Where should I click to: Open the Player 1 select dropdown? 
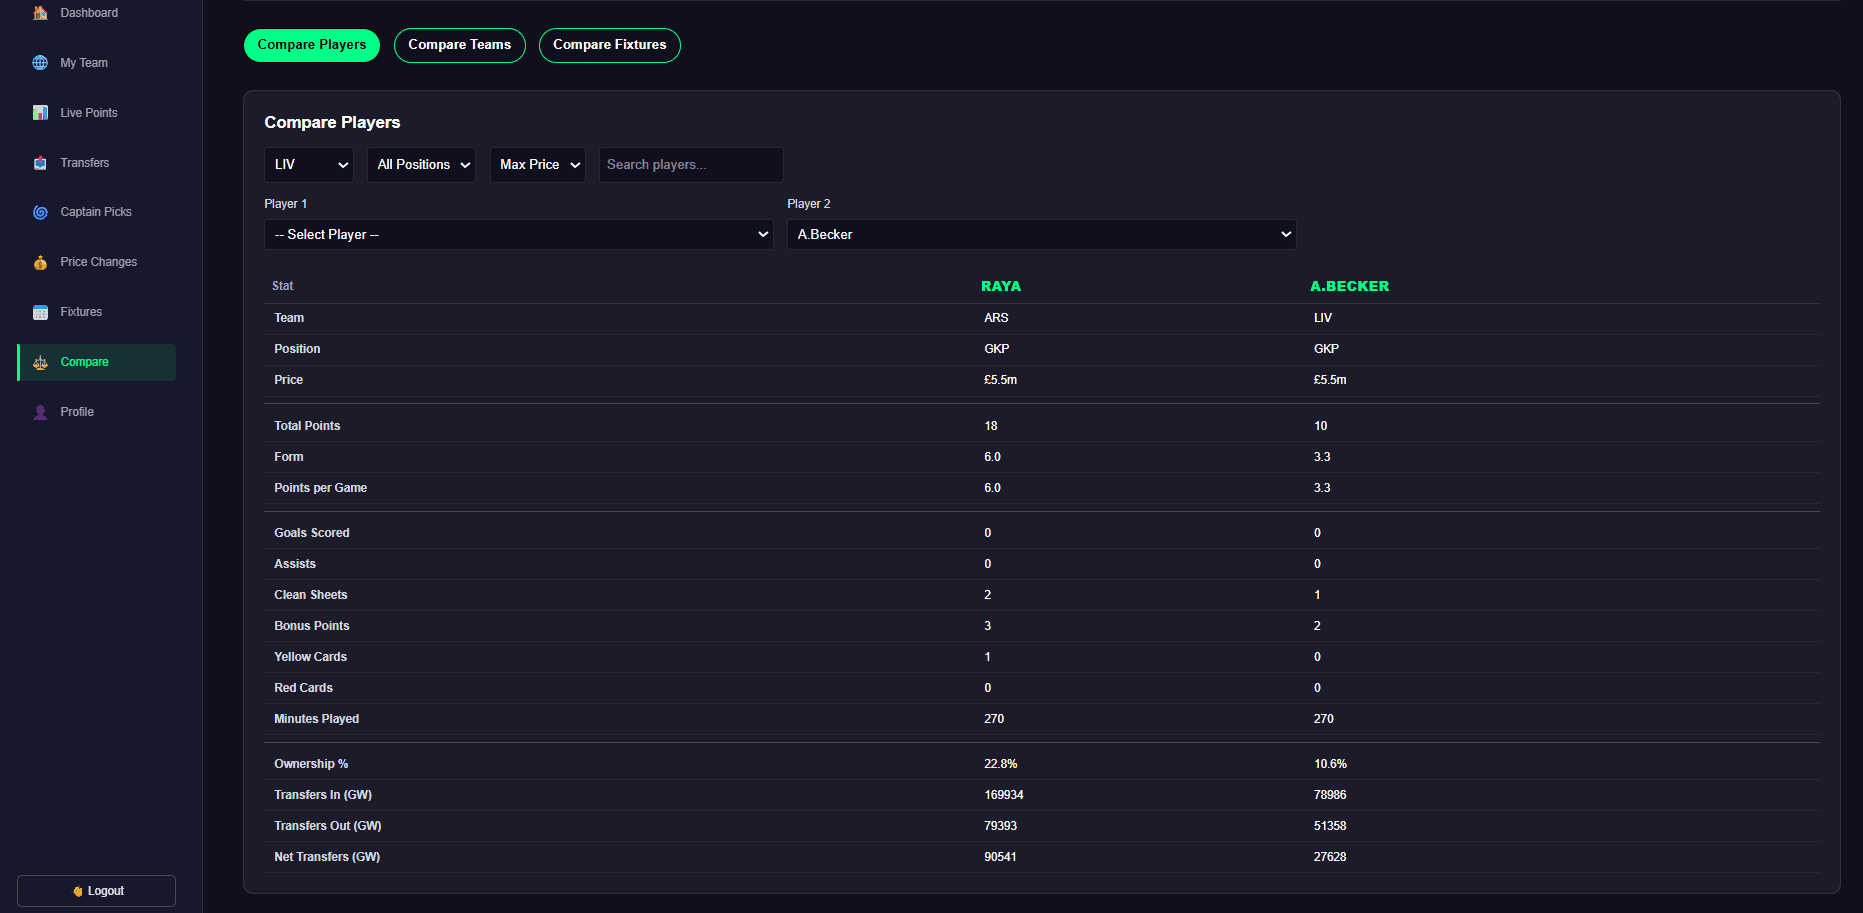pos(518,235)
